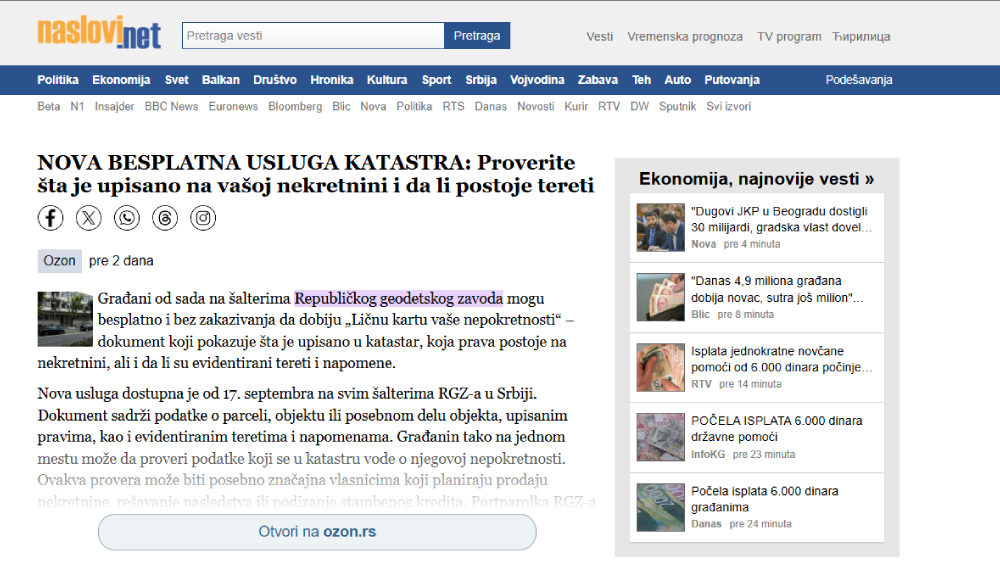Viewport: 1000px width, 563px height.
Task: Open Počela isplata 6.000 dinara građanima item
Action: pyautogui.click(x=756, y=508)
